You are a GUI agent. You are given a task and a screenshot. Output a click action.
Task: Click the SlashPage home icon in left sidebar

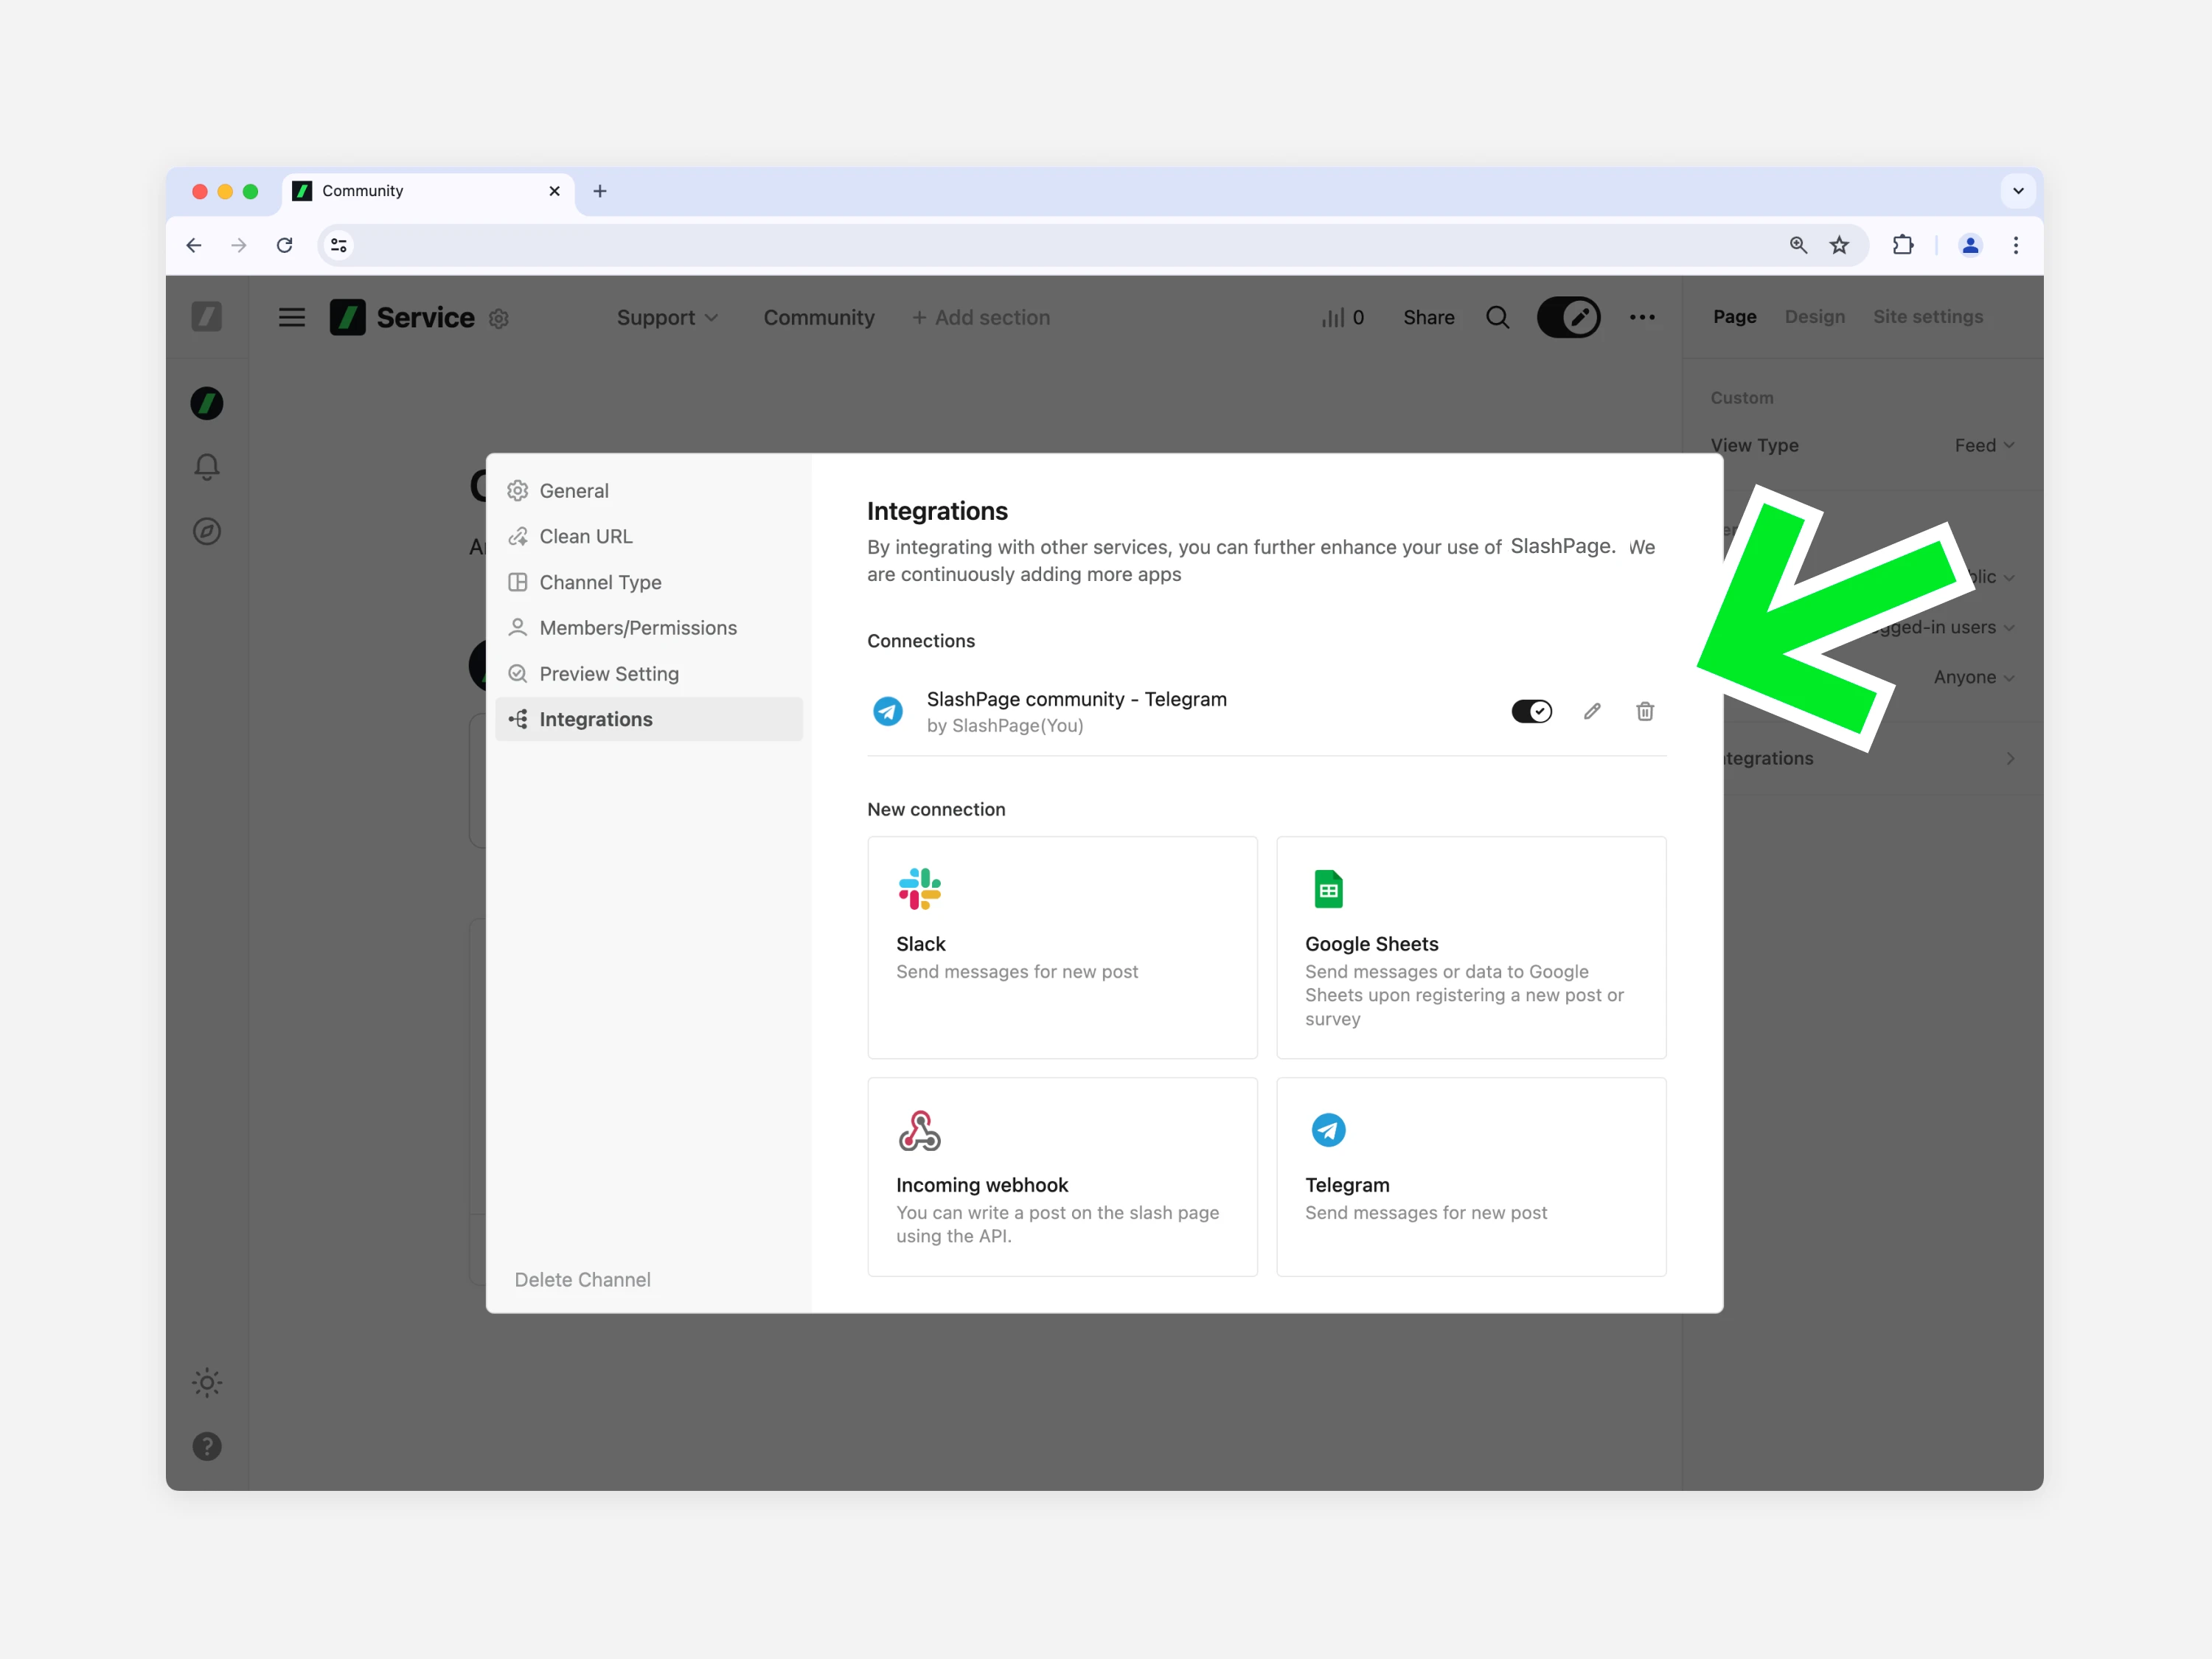tap(207, 317)
